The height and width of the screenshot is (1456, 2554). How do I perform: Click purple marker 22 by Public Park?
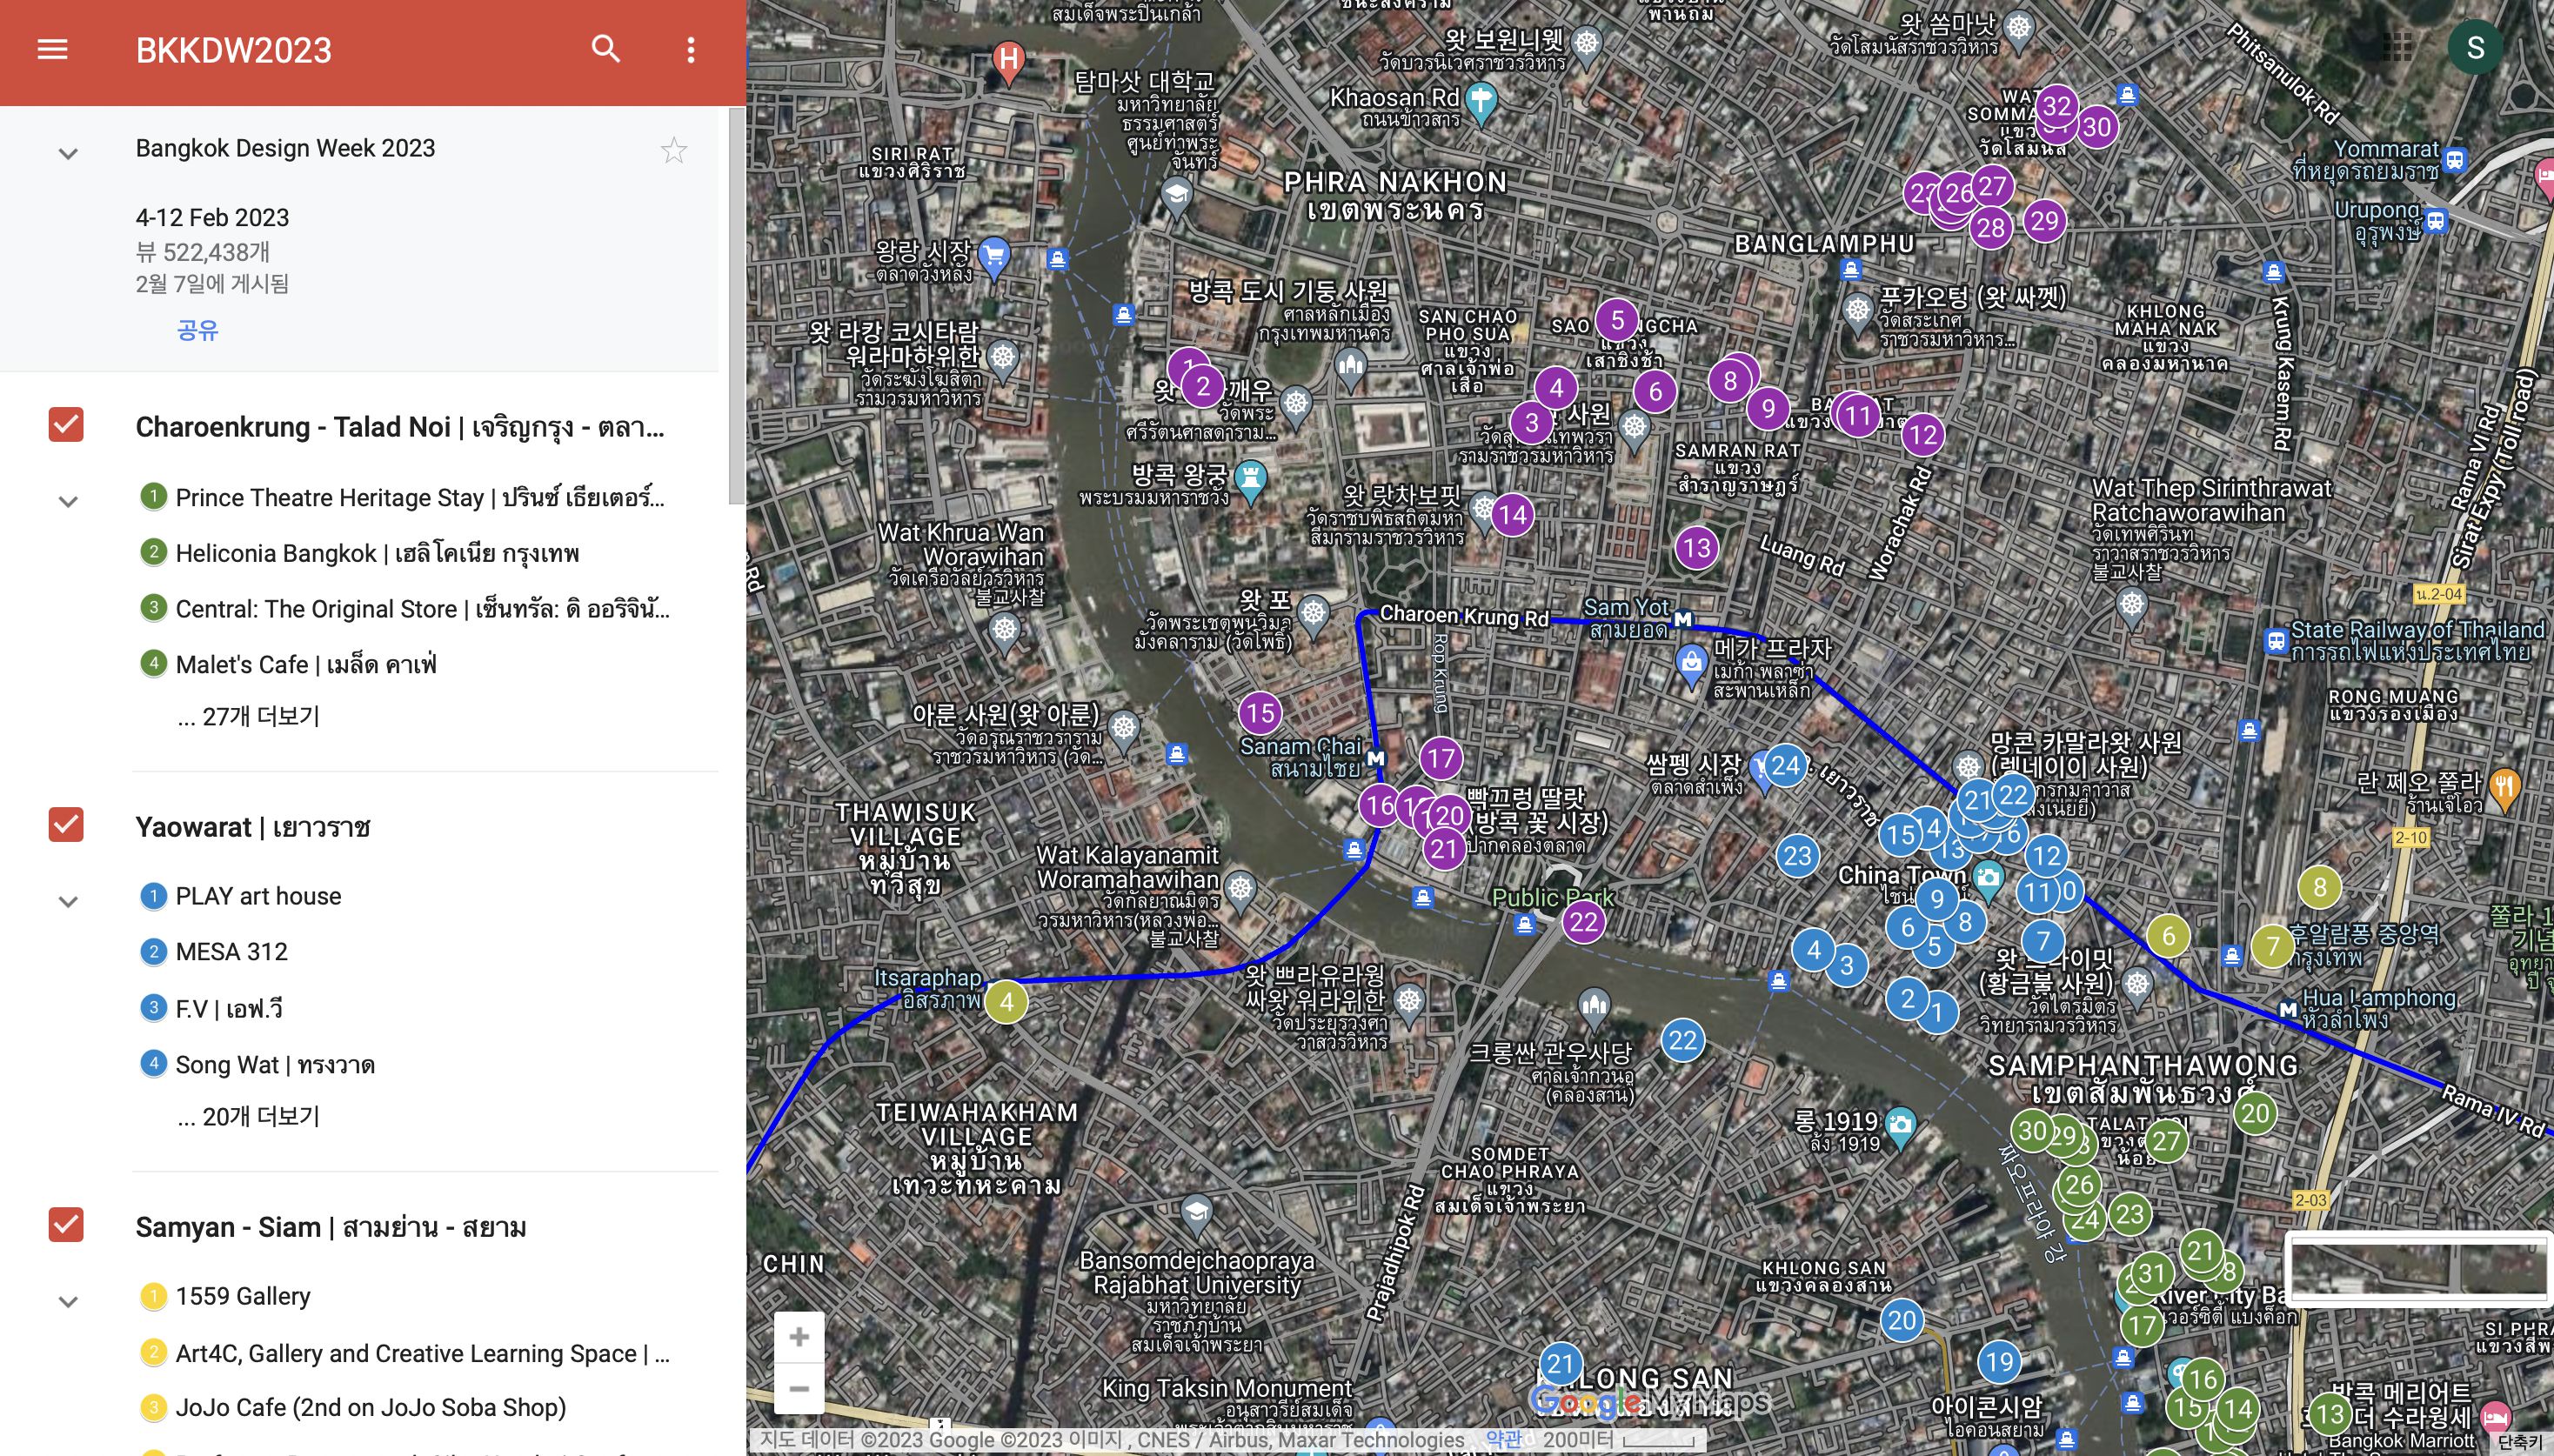click(1584, 921)
